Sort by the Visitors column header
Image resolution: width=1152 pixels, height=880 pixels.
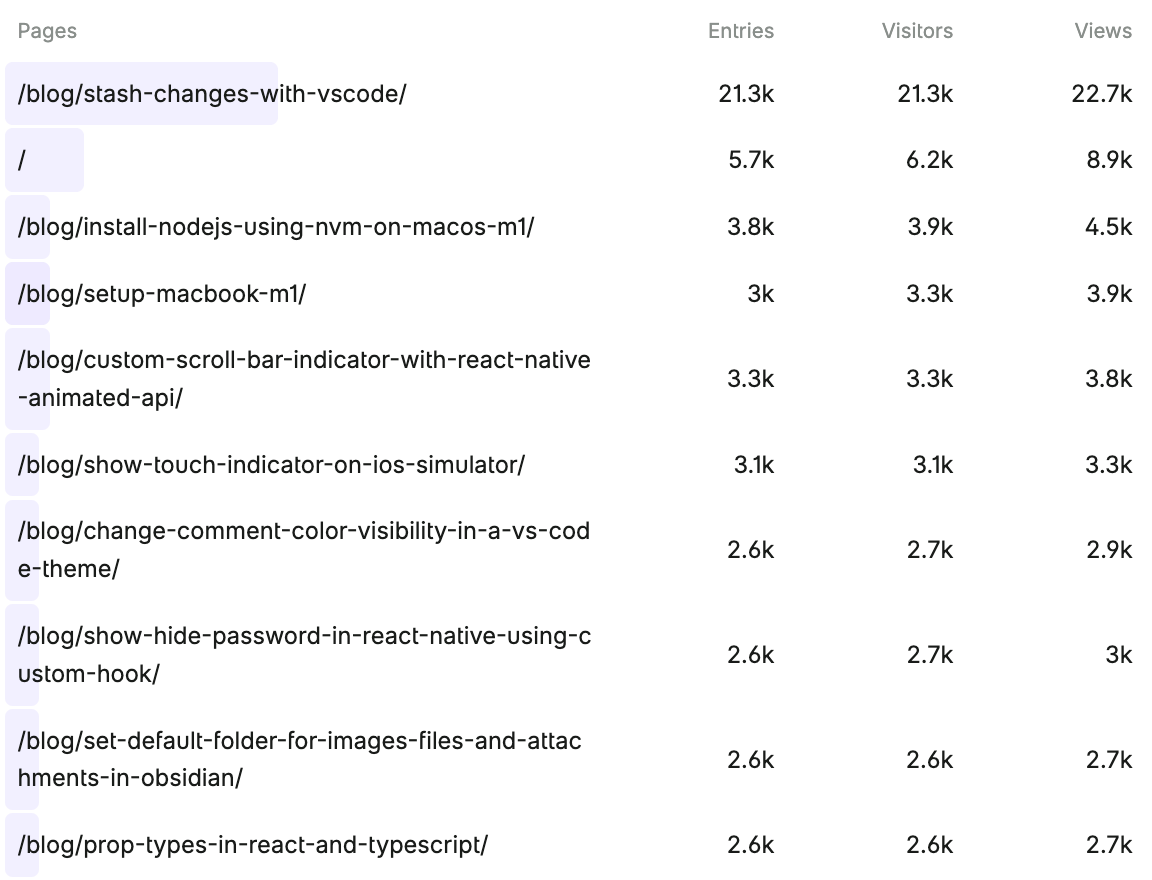tap(917, 31)
